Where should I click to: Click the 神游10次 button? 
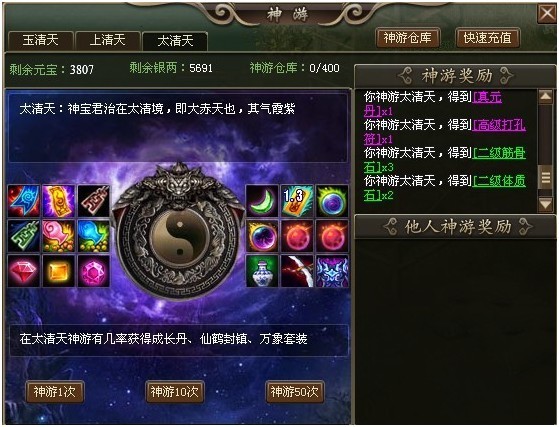tap(175, 392)
